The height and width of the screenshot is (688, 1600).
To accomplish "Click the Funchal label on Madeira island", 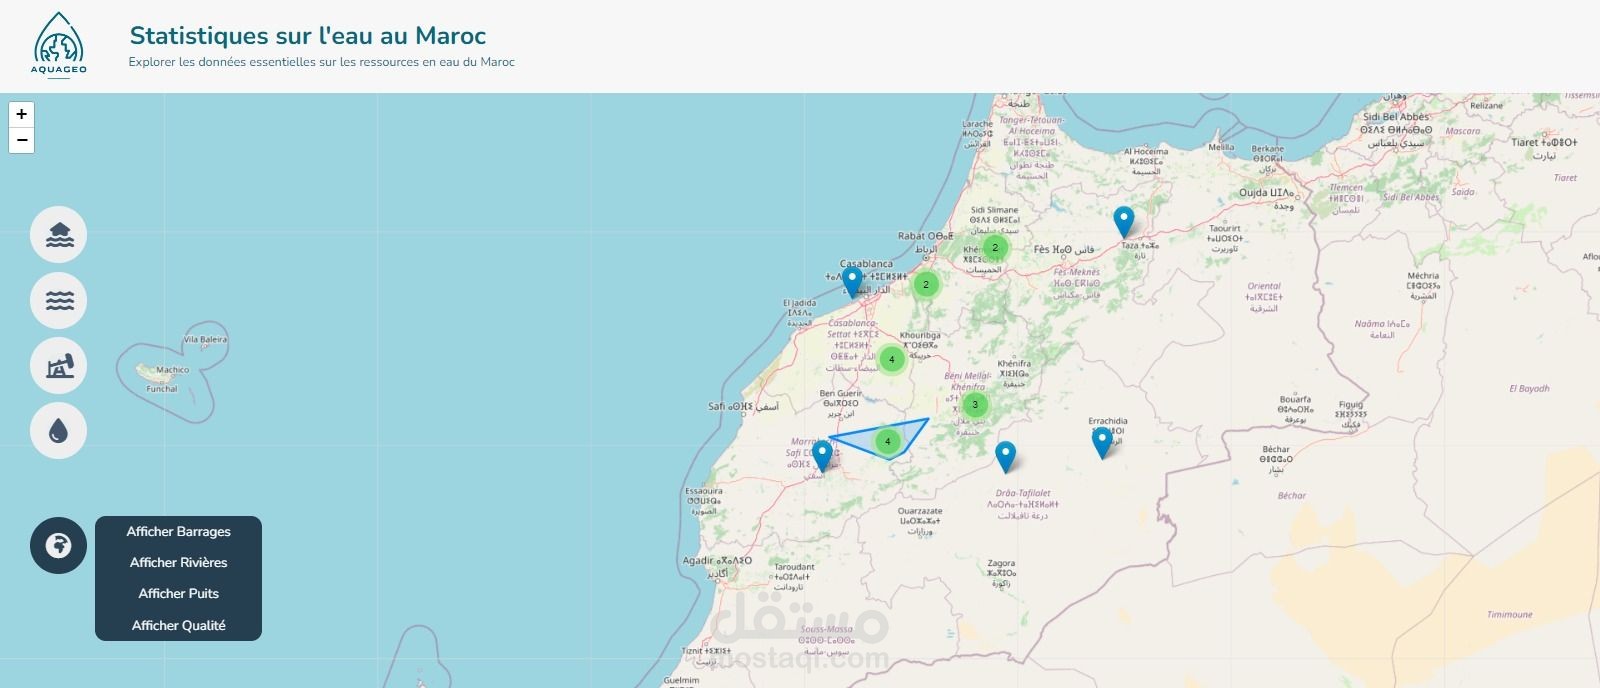I will tap(161, 389).
